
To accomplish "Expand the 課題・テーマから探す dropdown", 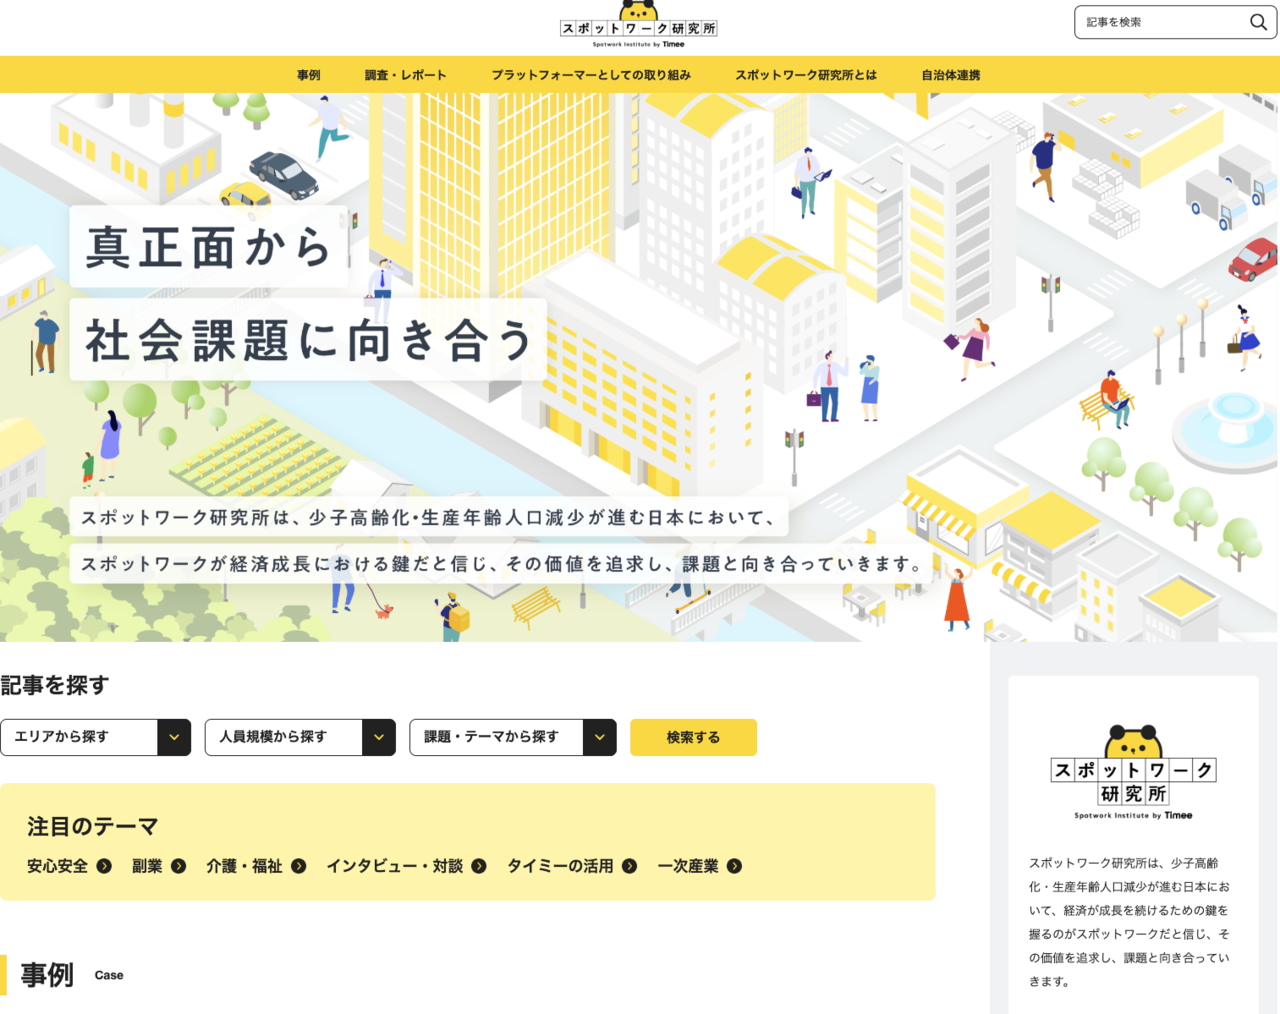I will [513, 737].
